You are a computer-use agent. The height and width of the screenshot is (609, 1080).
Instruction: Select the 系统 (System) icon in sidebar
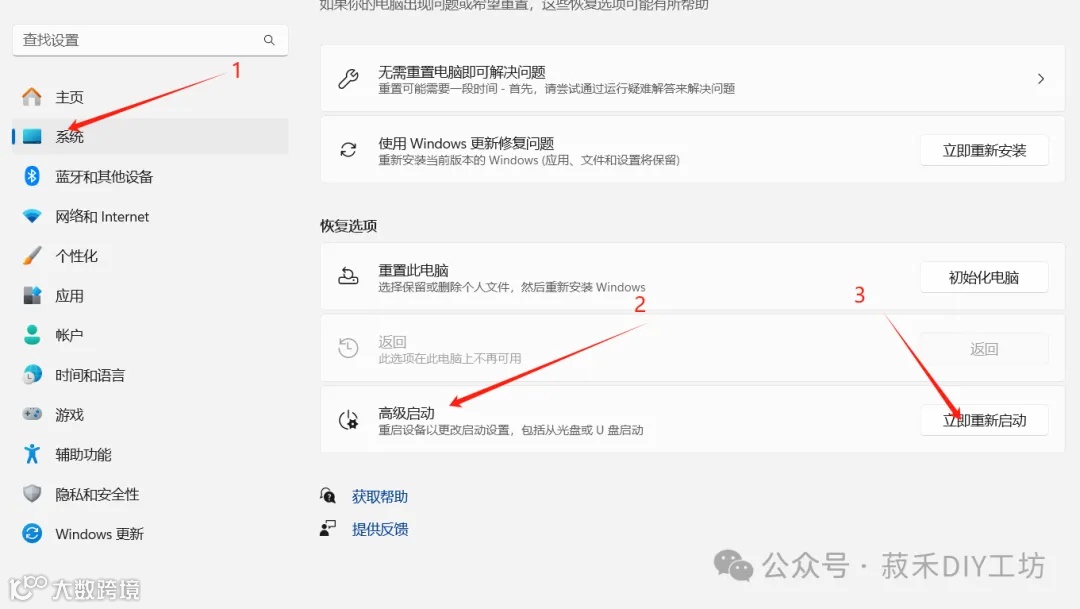pyautogui.click(x=32, y=136)
